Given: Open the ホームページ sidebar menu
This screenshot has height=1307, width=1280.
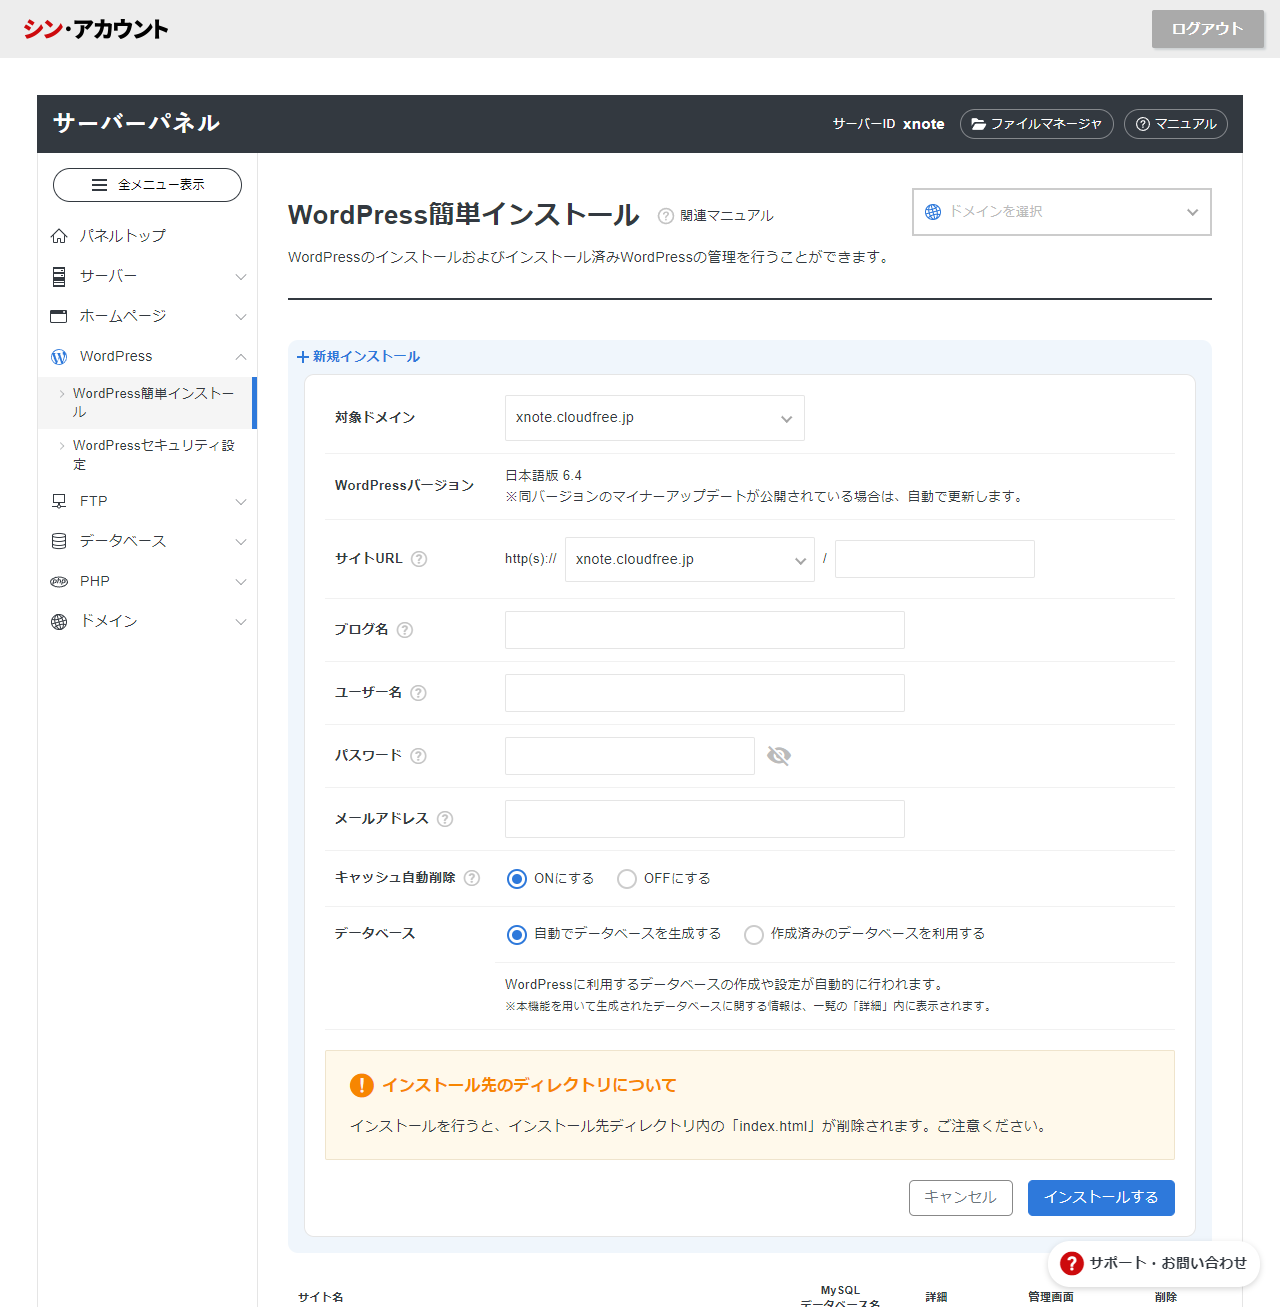Looking at the screenshot, I should pos(147,316).
